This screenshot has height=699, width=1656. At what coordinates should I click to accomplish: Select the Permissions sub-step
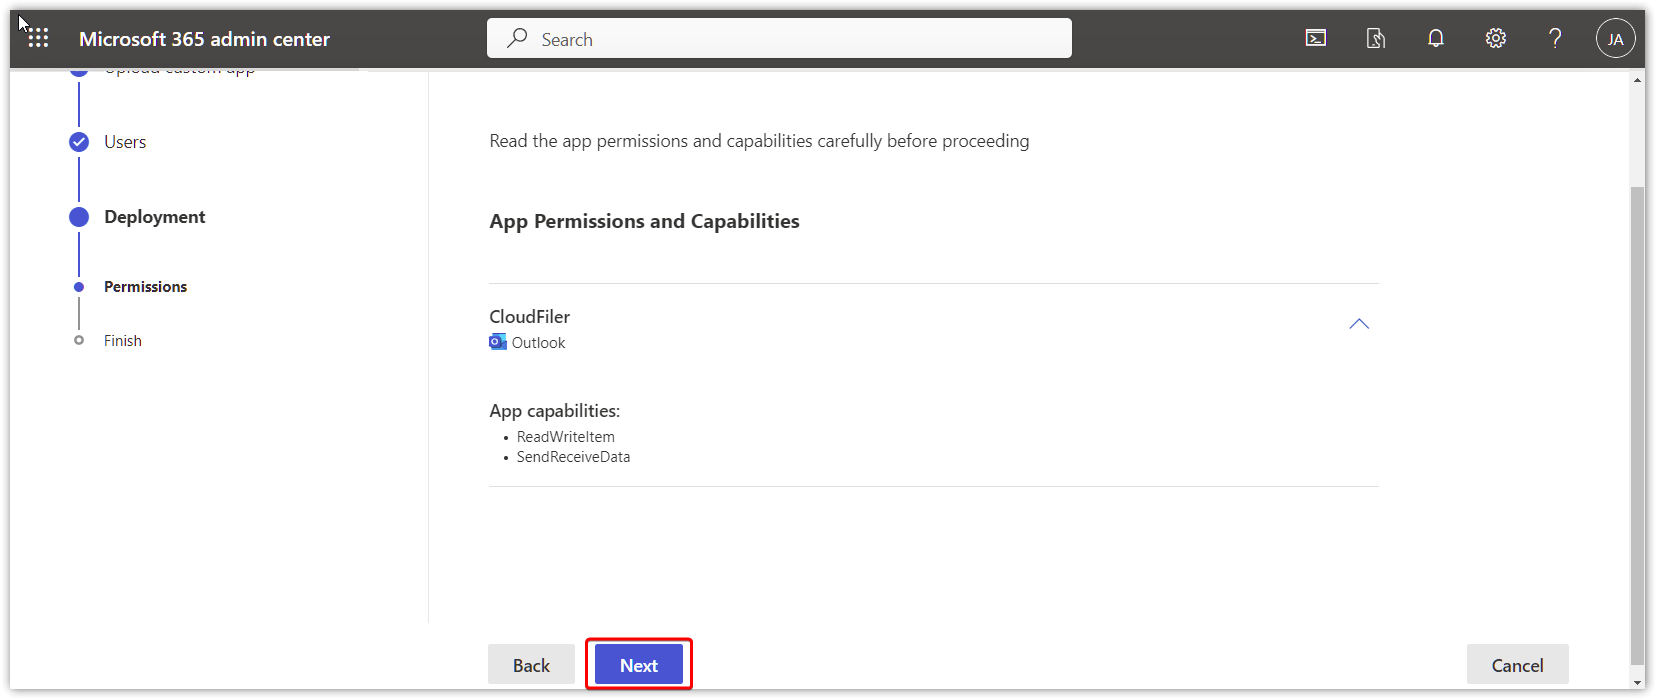tap(145, 287)
